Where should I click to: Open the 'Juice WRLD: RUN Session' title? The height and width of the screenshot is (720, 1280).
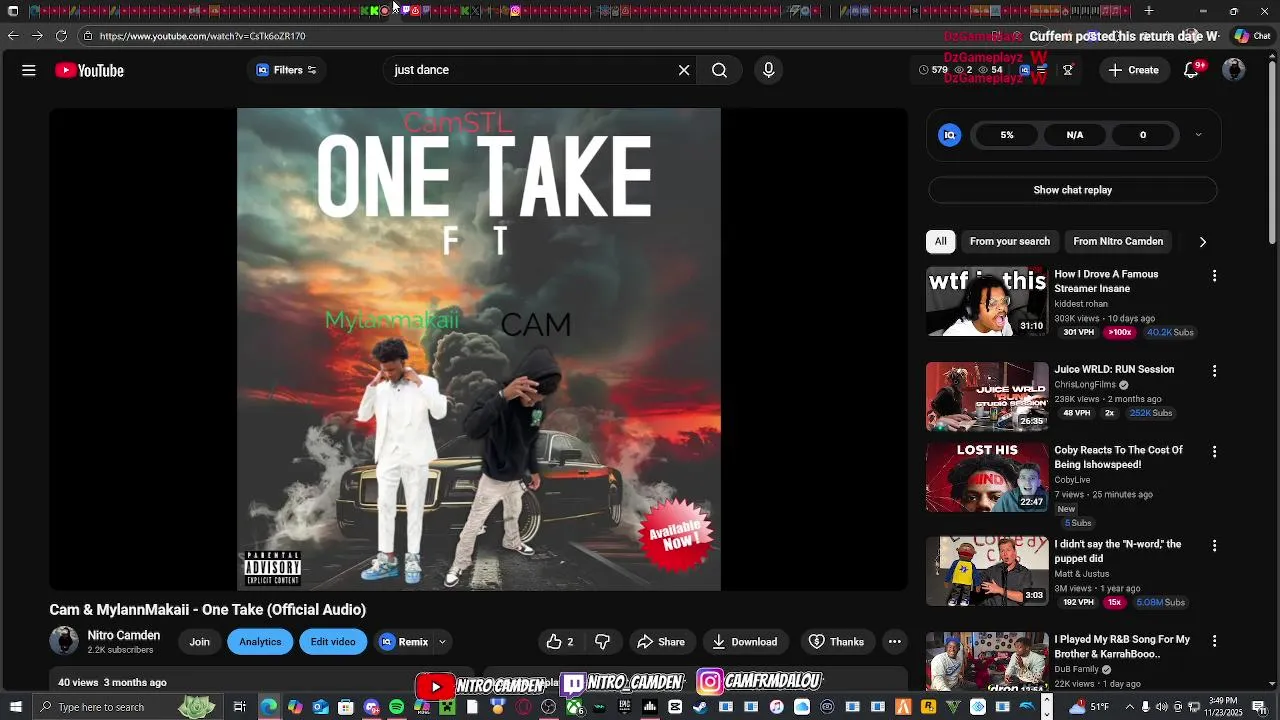1114,369
